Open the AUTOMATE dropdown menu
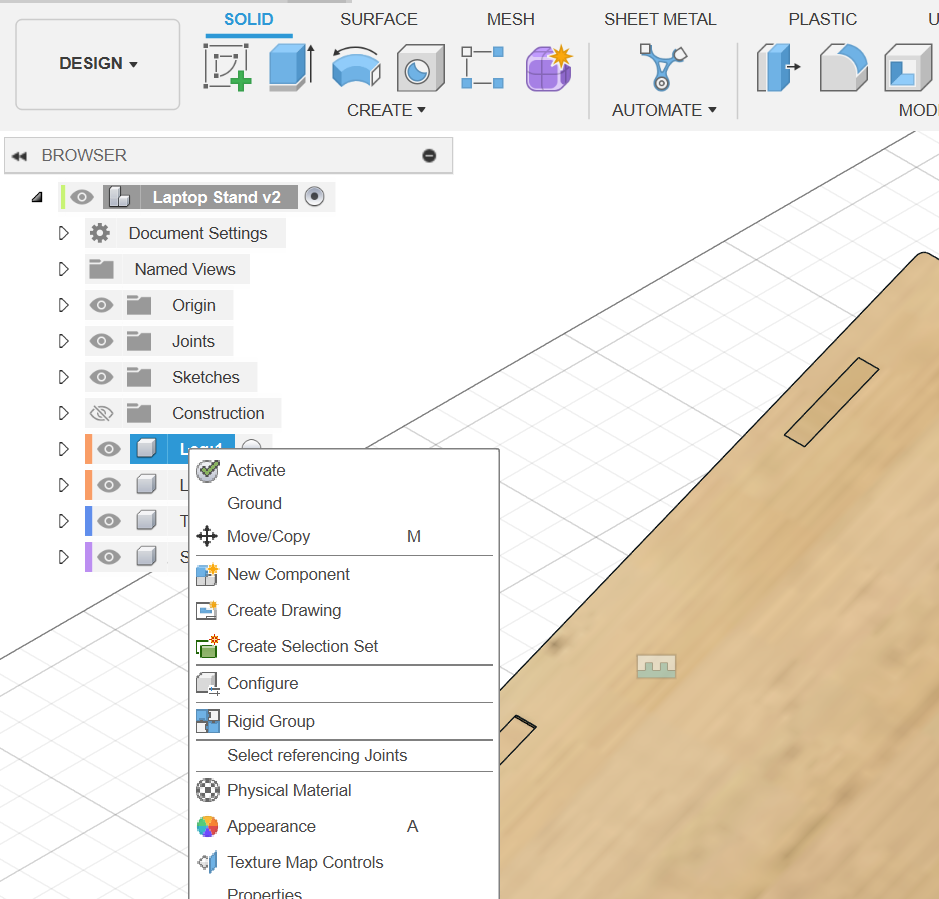Viewport: 939px width, 899px height. 664,110
